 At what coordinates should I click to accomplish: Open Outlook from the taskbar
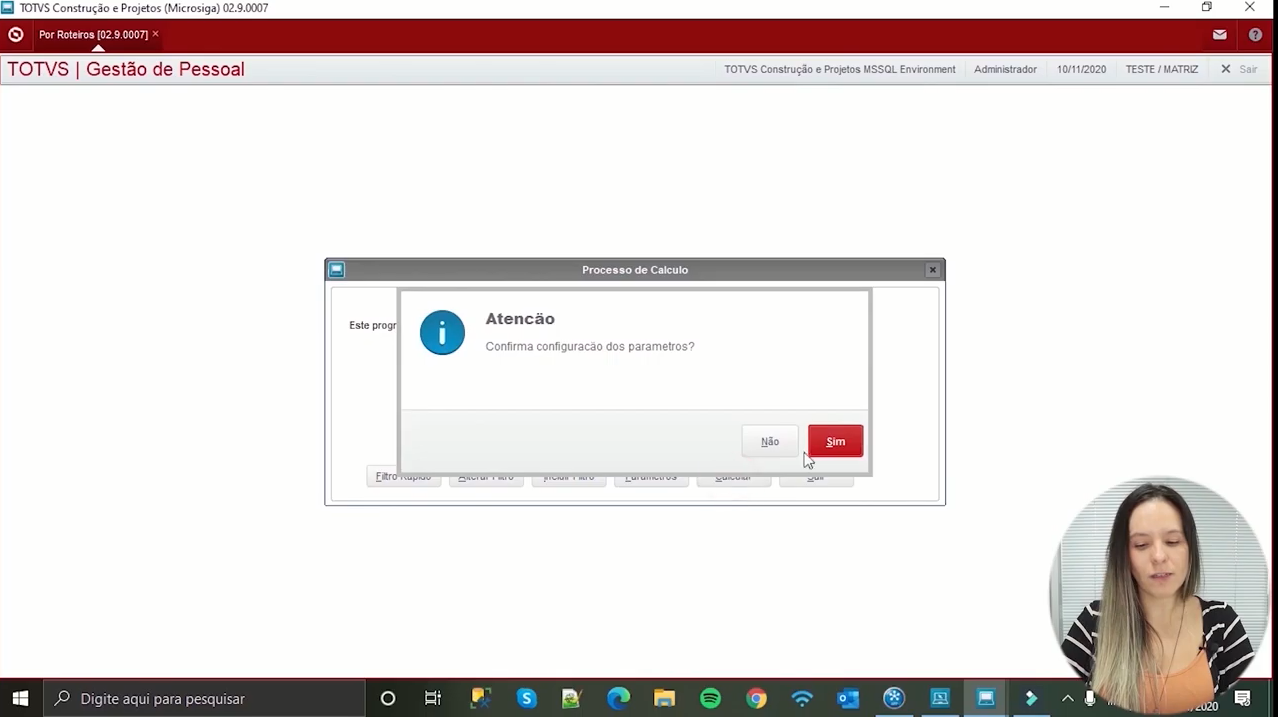click(x=848, y=698)
